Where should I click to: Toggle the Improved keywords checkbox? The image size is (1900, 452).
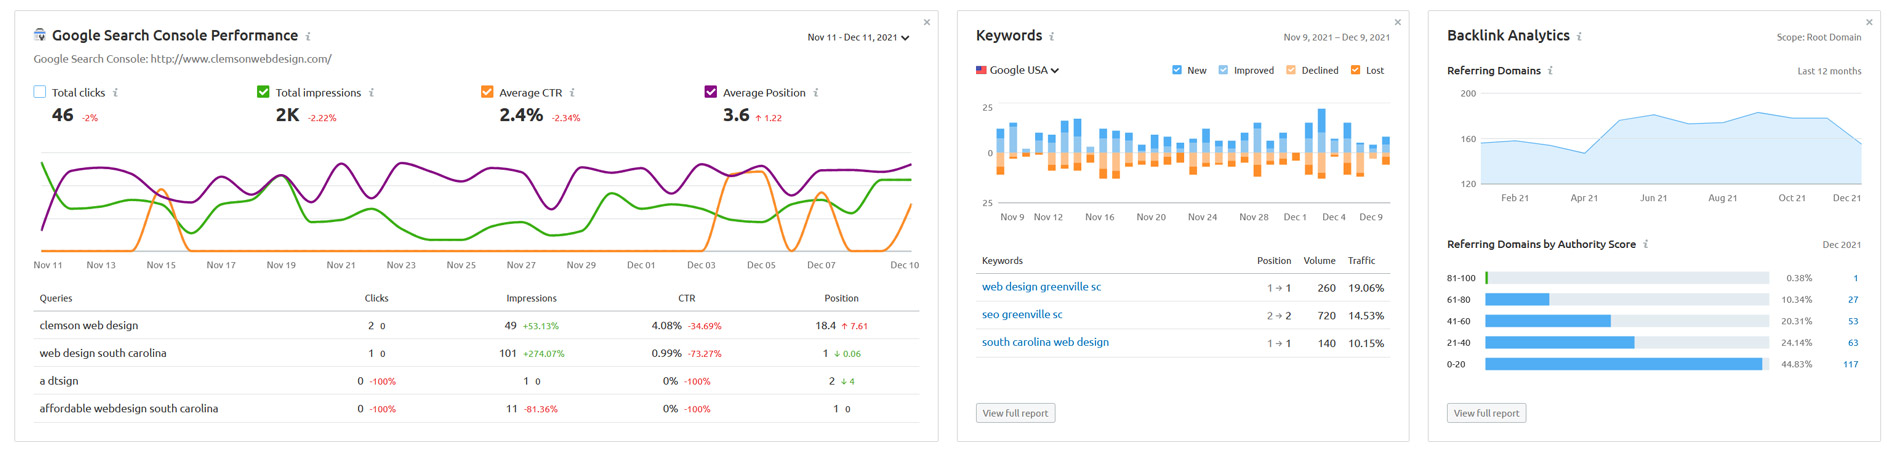[1223, 70]
